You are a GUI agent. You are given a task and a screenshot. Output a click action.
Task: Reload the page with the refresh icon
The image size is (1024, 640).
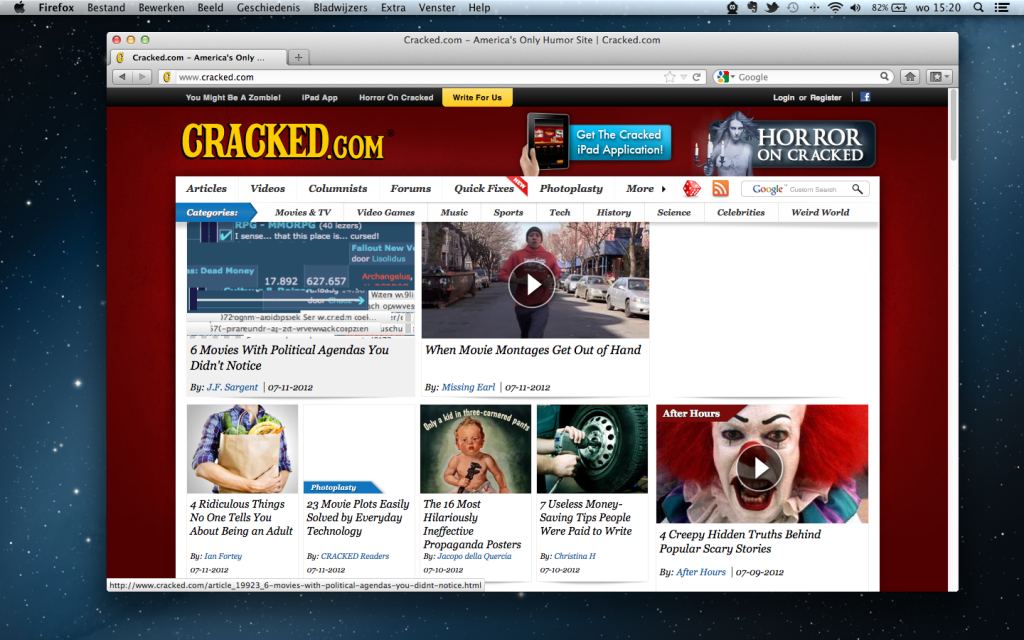point(696,77)
